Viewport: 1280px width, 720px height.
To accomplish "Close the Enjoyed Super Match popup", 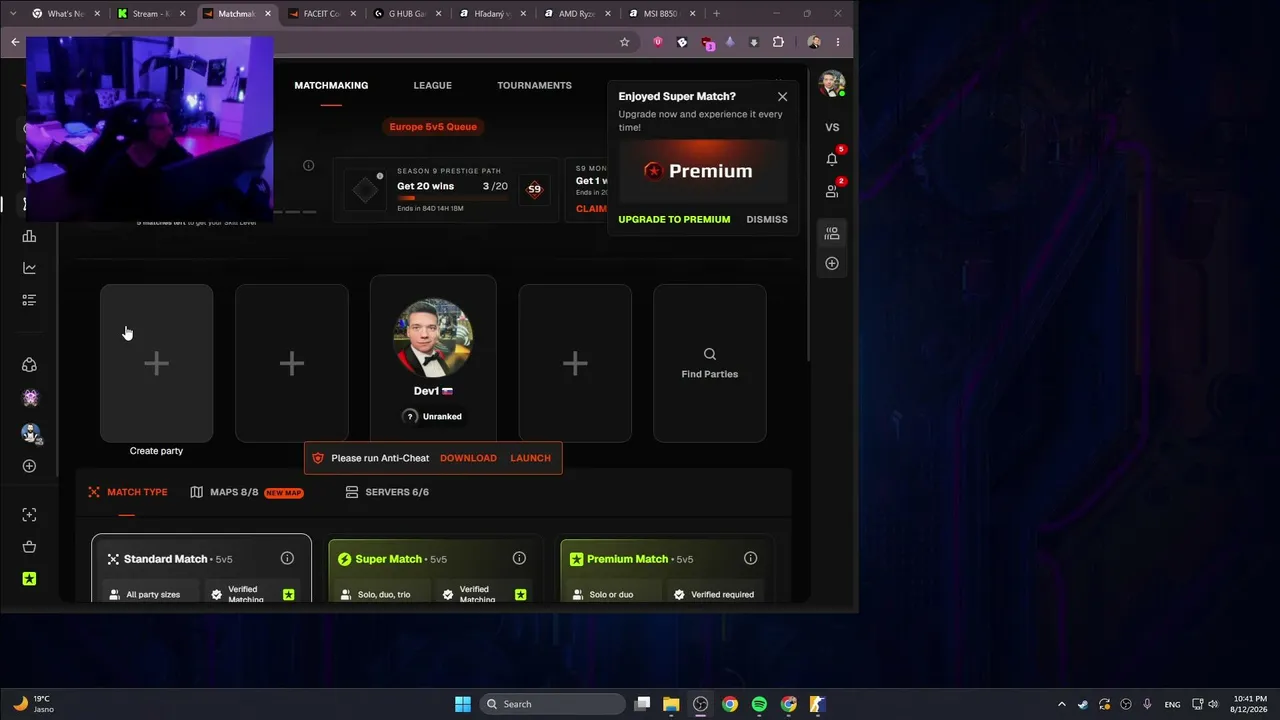I will point(782,97).
